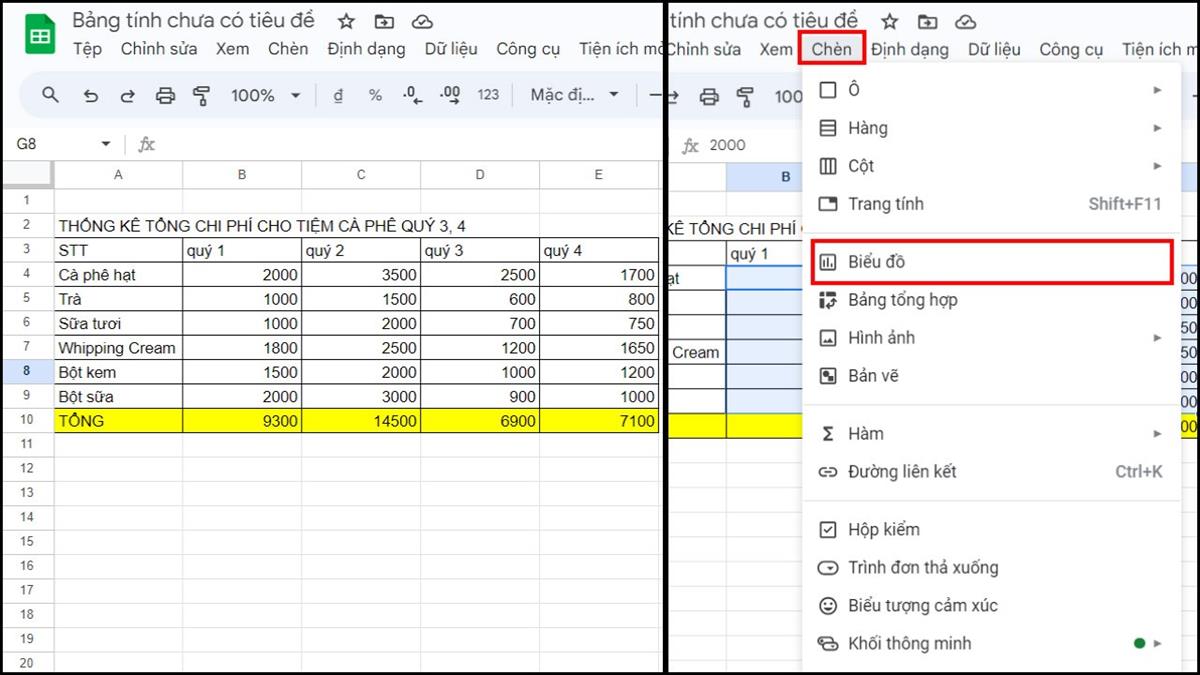Open Google Sheets home via the green logo
Screen dimensions: 1200x675
(x=38, y=33)
